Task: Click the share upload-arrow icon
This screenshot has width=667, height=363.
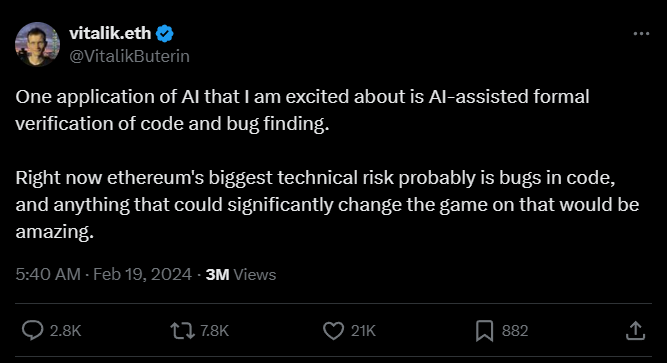Action: point(636,331)
